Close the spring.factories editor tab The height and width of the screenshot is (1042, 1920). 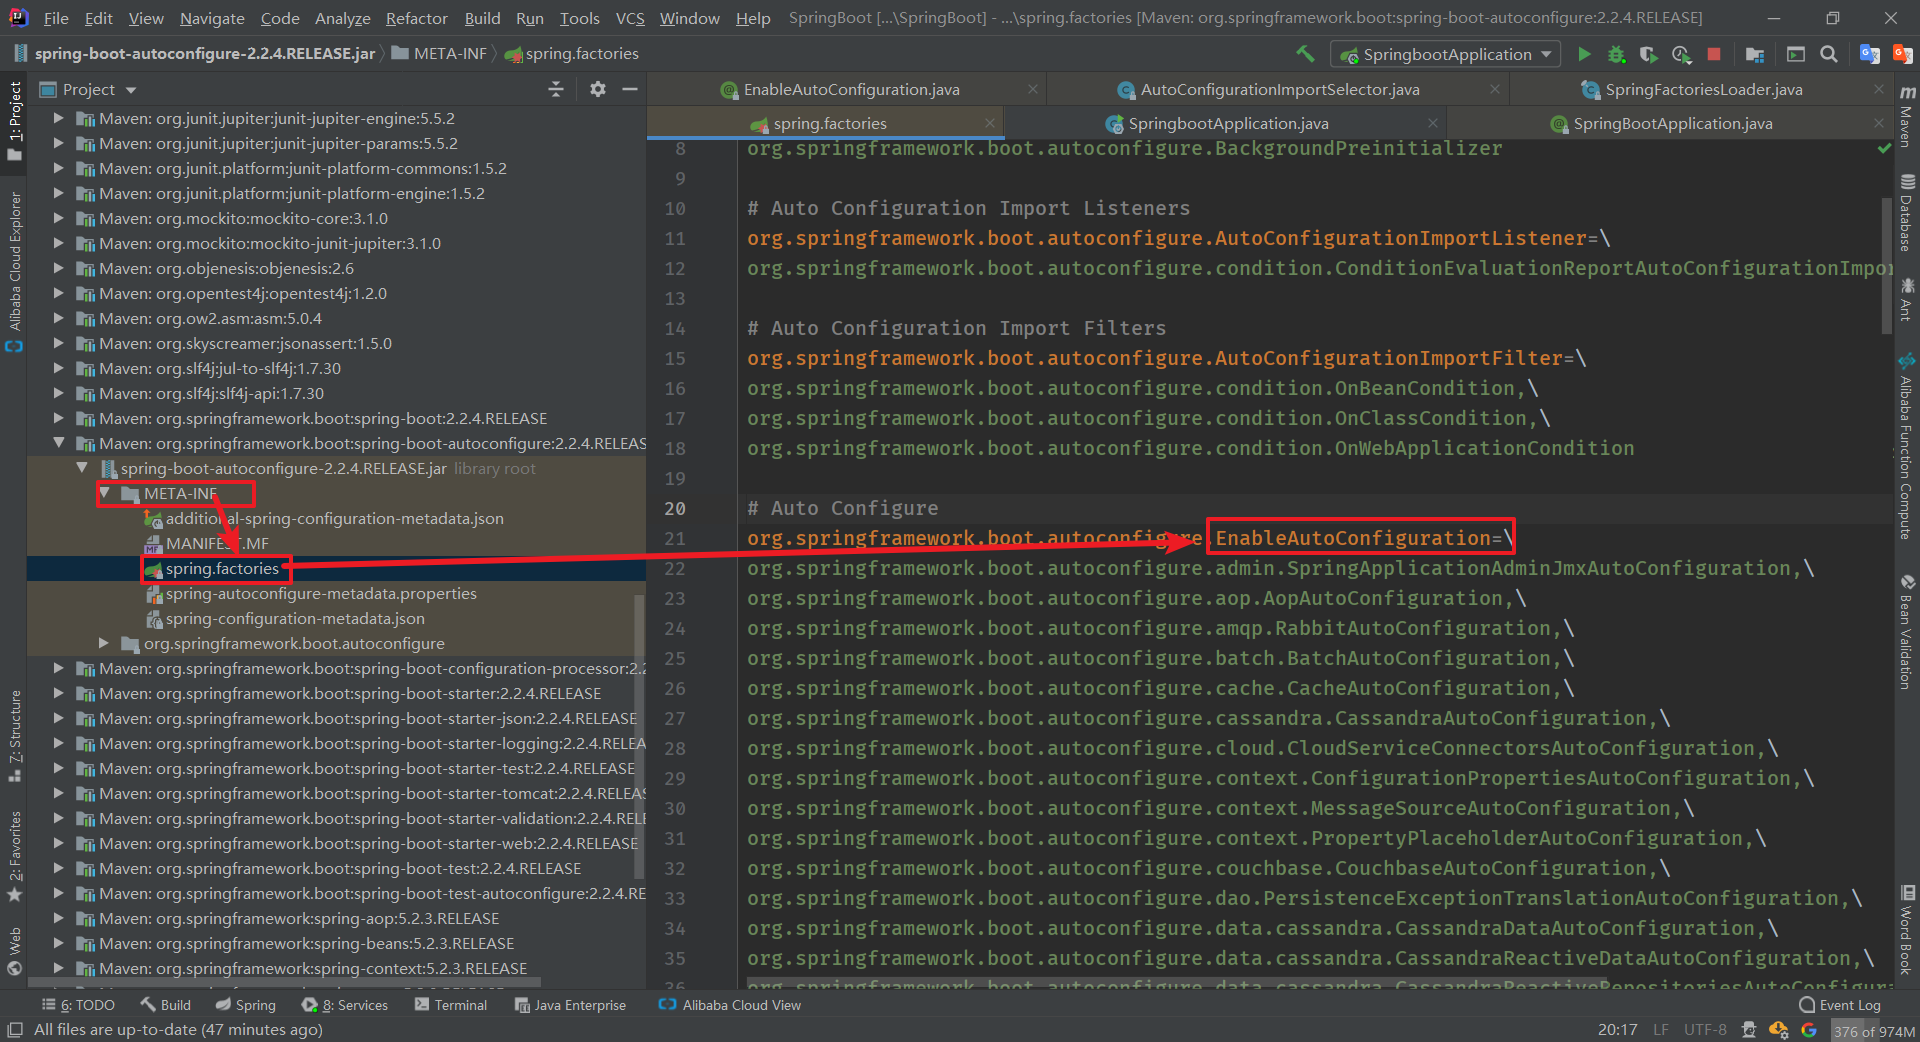pyautogui.click(x=990, y=123)
